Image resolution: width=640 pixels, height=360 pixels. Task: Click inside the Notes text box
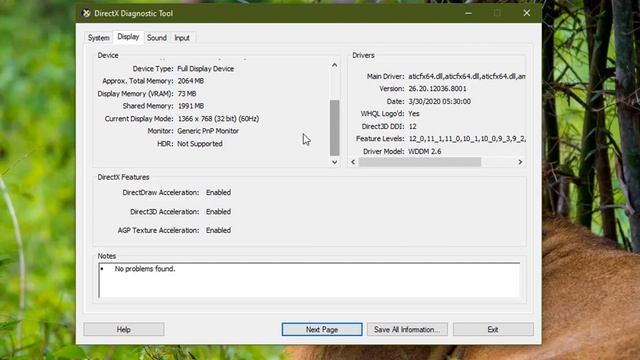[x=309, y=280]
